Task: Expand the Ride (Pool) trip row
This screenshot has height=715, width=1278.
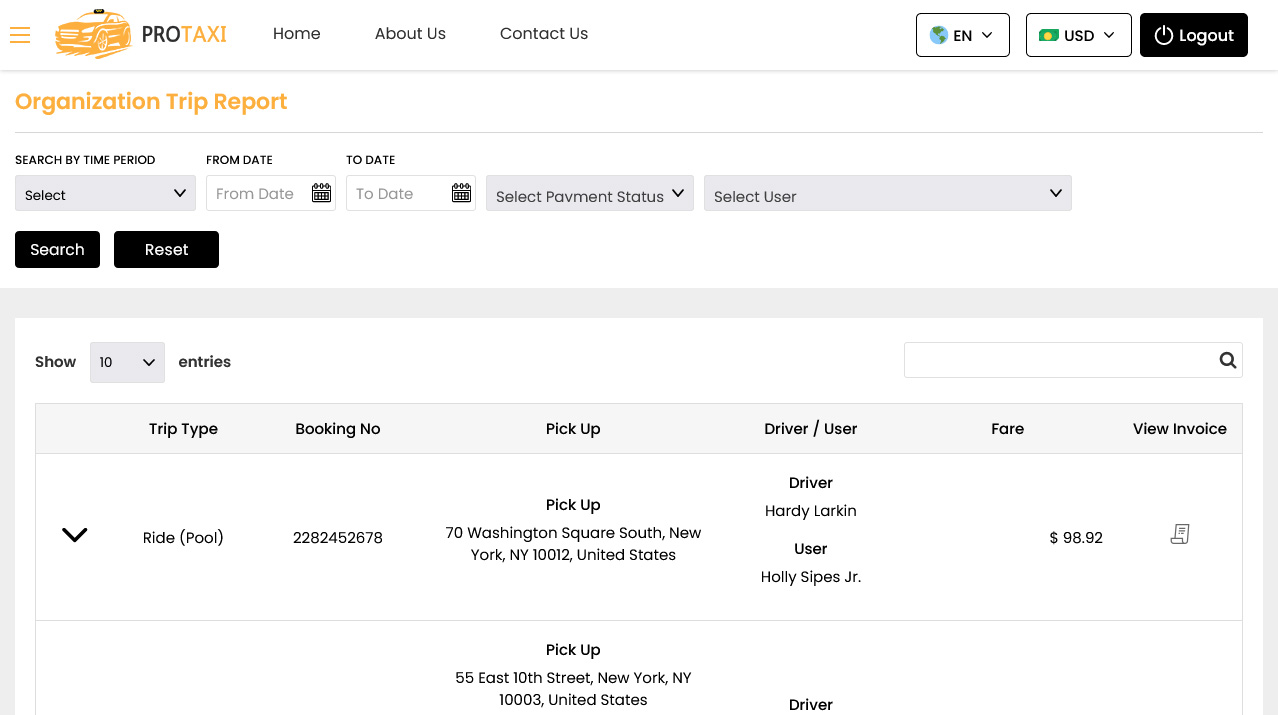Action: click(75, 535)
